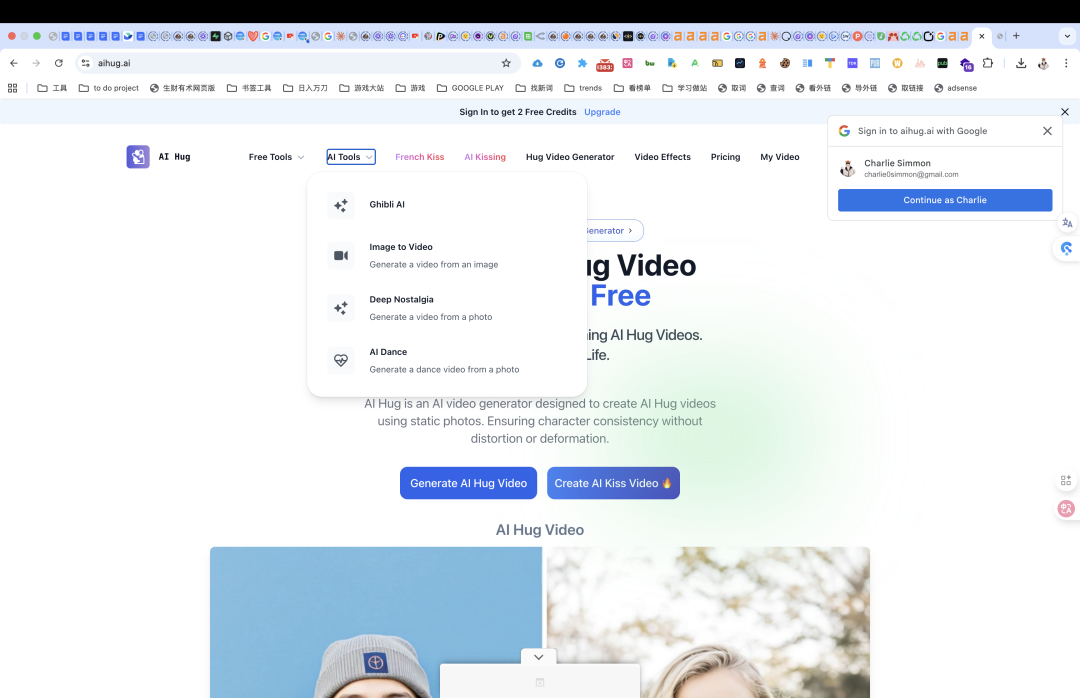This screenshot has height=698, width=1080.
Task: Open the 'to do project' bookmark folder
Action: click(x=109, y=88)
